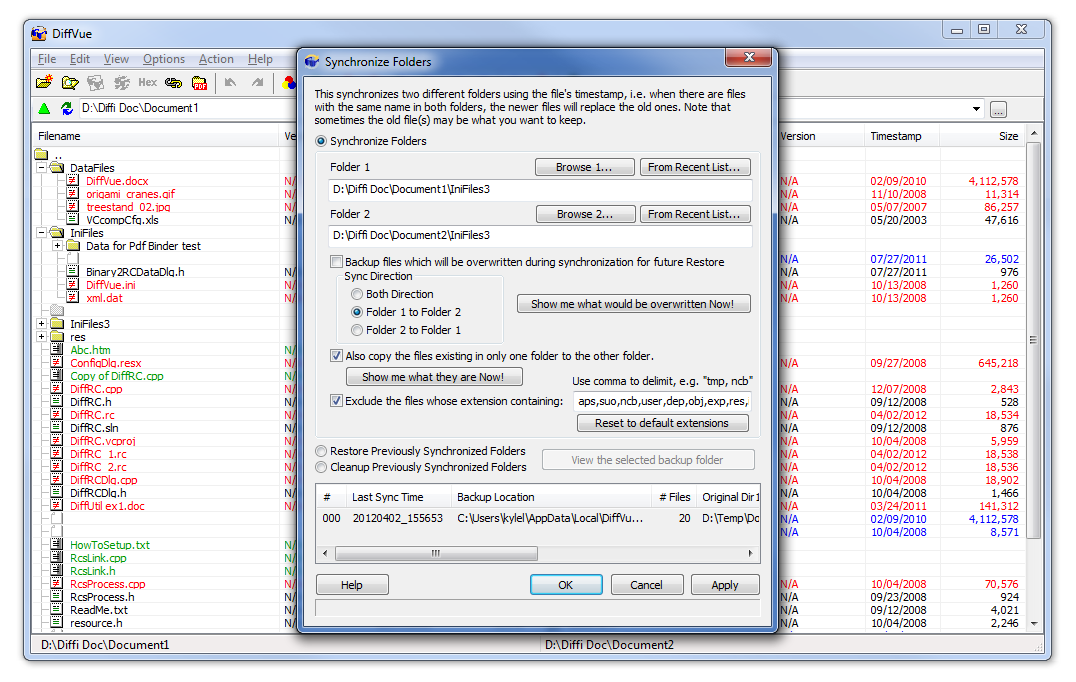Click the PDF folder toolbar icon
The width and height of the screenshot is (1076, 682).
(x=199, y=83)
